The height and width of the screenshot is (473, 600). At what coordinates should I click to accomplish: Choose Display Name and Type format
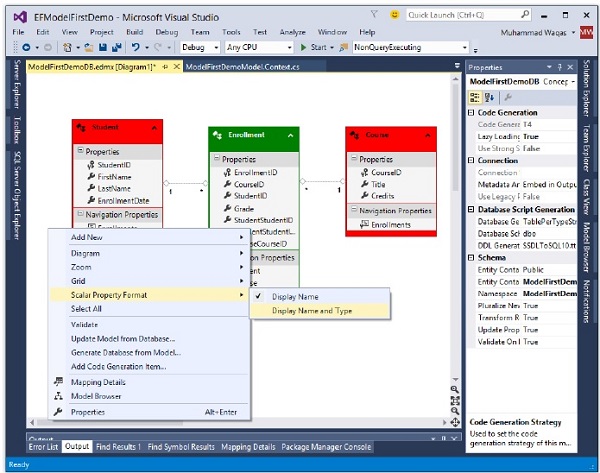point(312,311)
